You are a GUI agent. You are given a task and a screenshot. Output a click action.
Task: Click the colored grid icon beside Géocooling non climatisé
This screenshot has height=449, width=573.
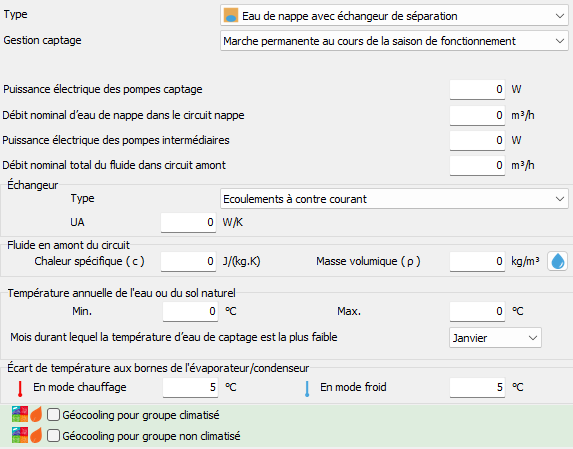click(20, 435)
